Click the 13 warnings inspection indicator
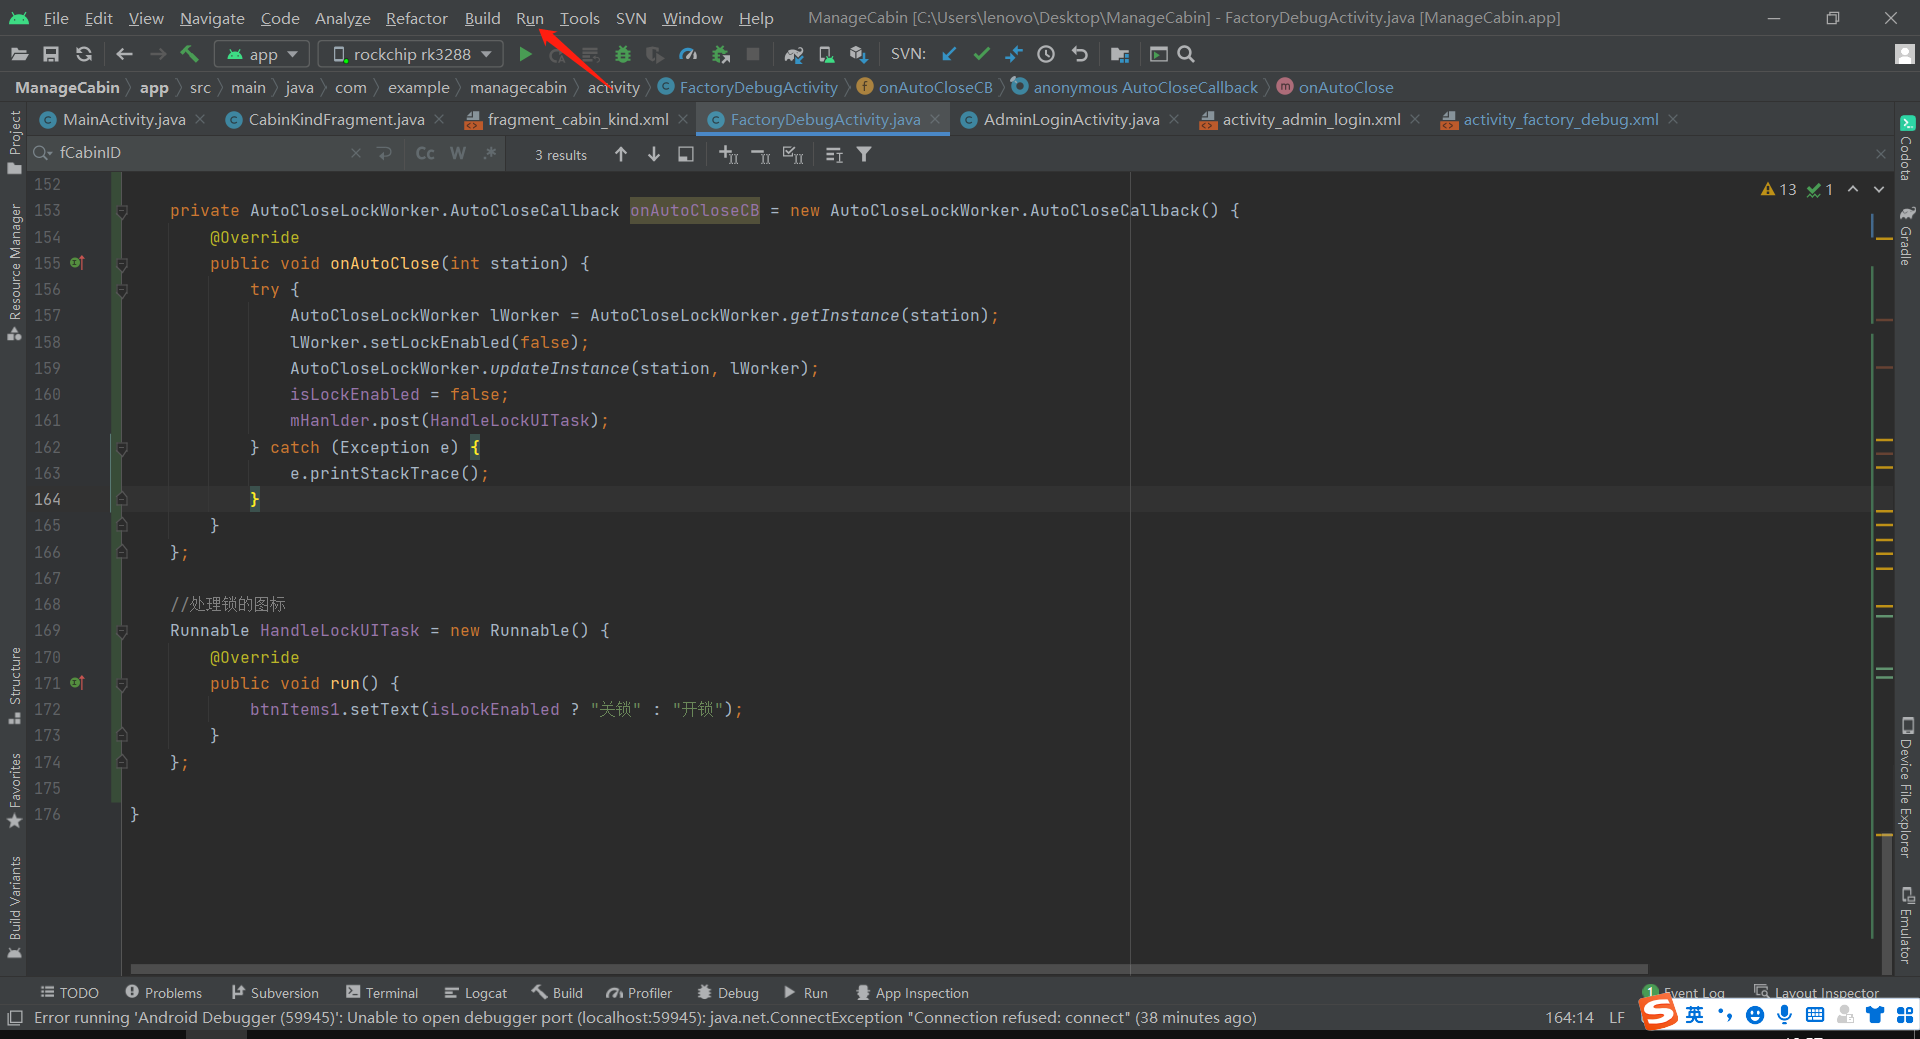Image resolution: width=1920 pixels, height=1039 pixels. click(1779, 189)
